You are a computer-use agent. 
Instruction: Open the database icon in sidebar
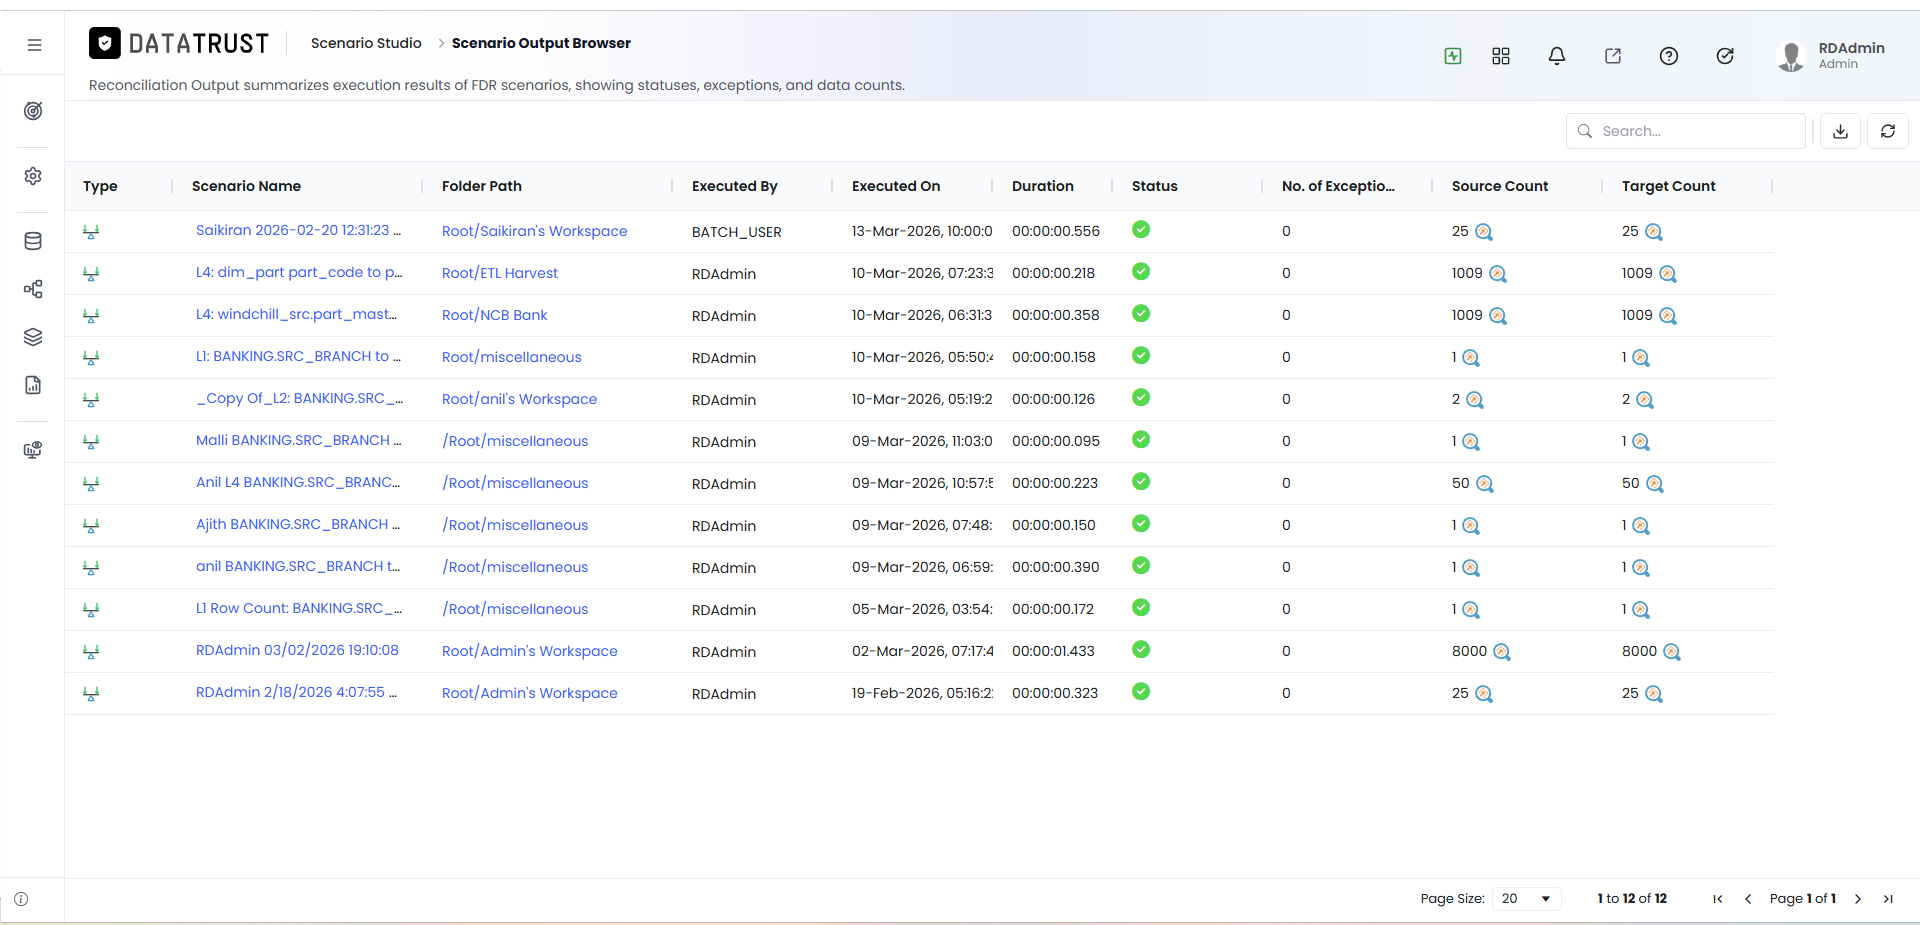[33, 241]
